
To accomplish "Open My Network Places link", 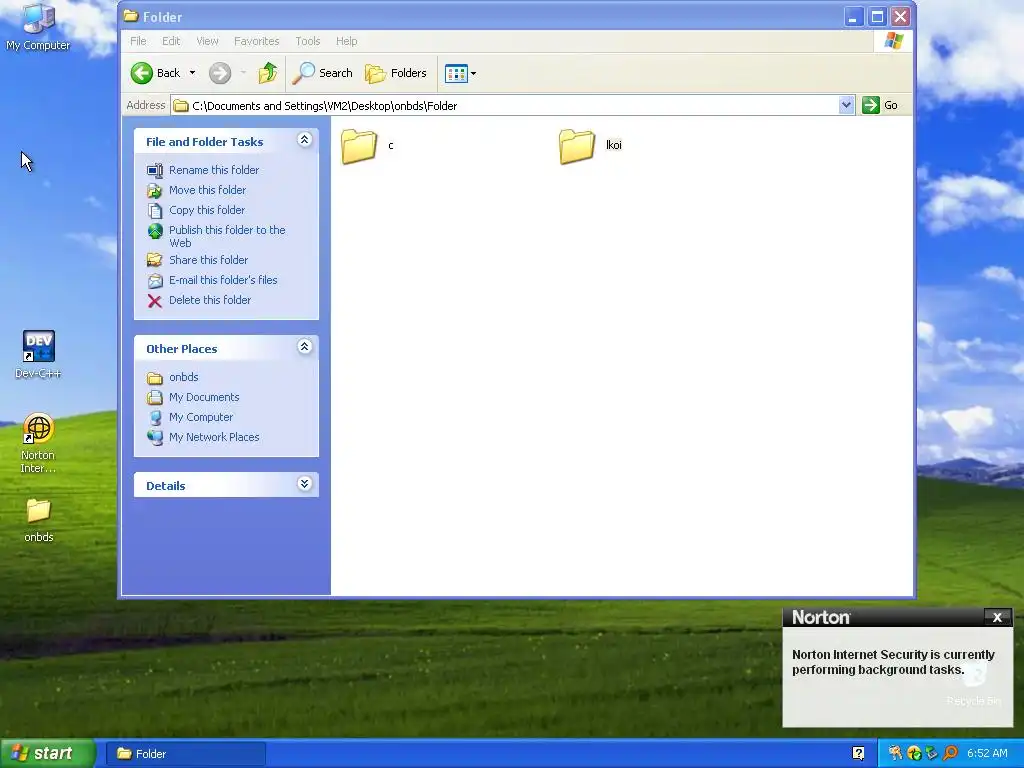I will pos(214,438).
